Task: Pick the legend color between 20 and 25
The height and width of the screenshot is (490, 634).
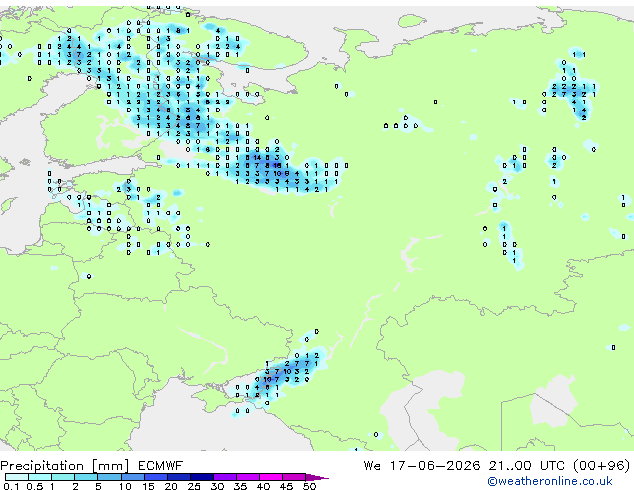Action: click(x=179, y=477)
